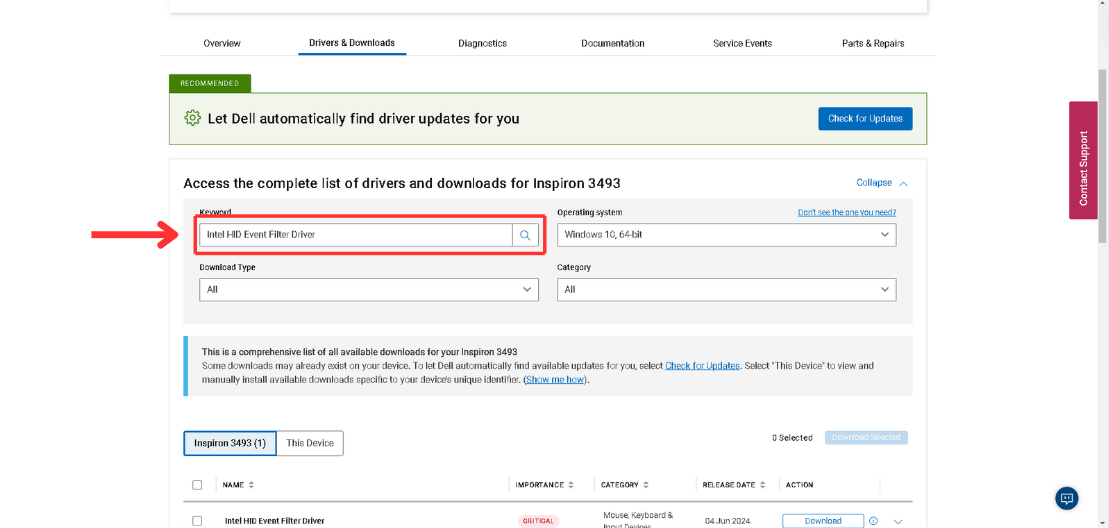
Task: Click the Download button for Intel HID driver
Action: pos(823,521)
